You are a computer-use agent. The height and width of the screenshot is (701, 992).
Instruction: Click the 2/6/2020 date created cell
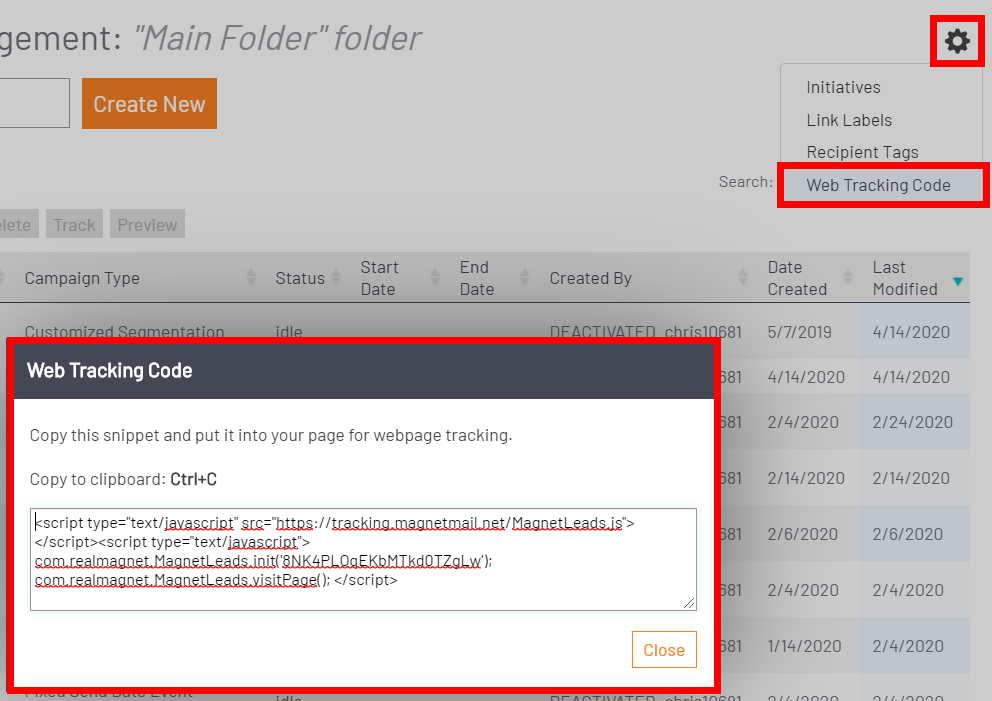pos(802,534)
